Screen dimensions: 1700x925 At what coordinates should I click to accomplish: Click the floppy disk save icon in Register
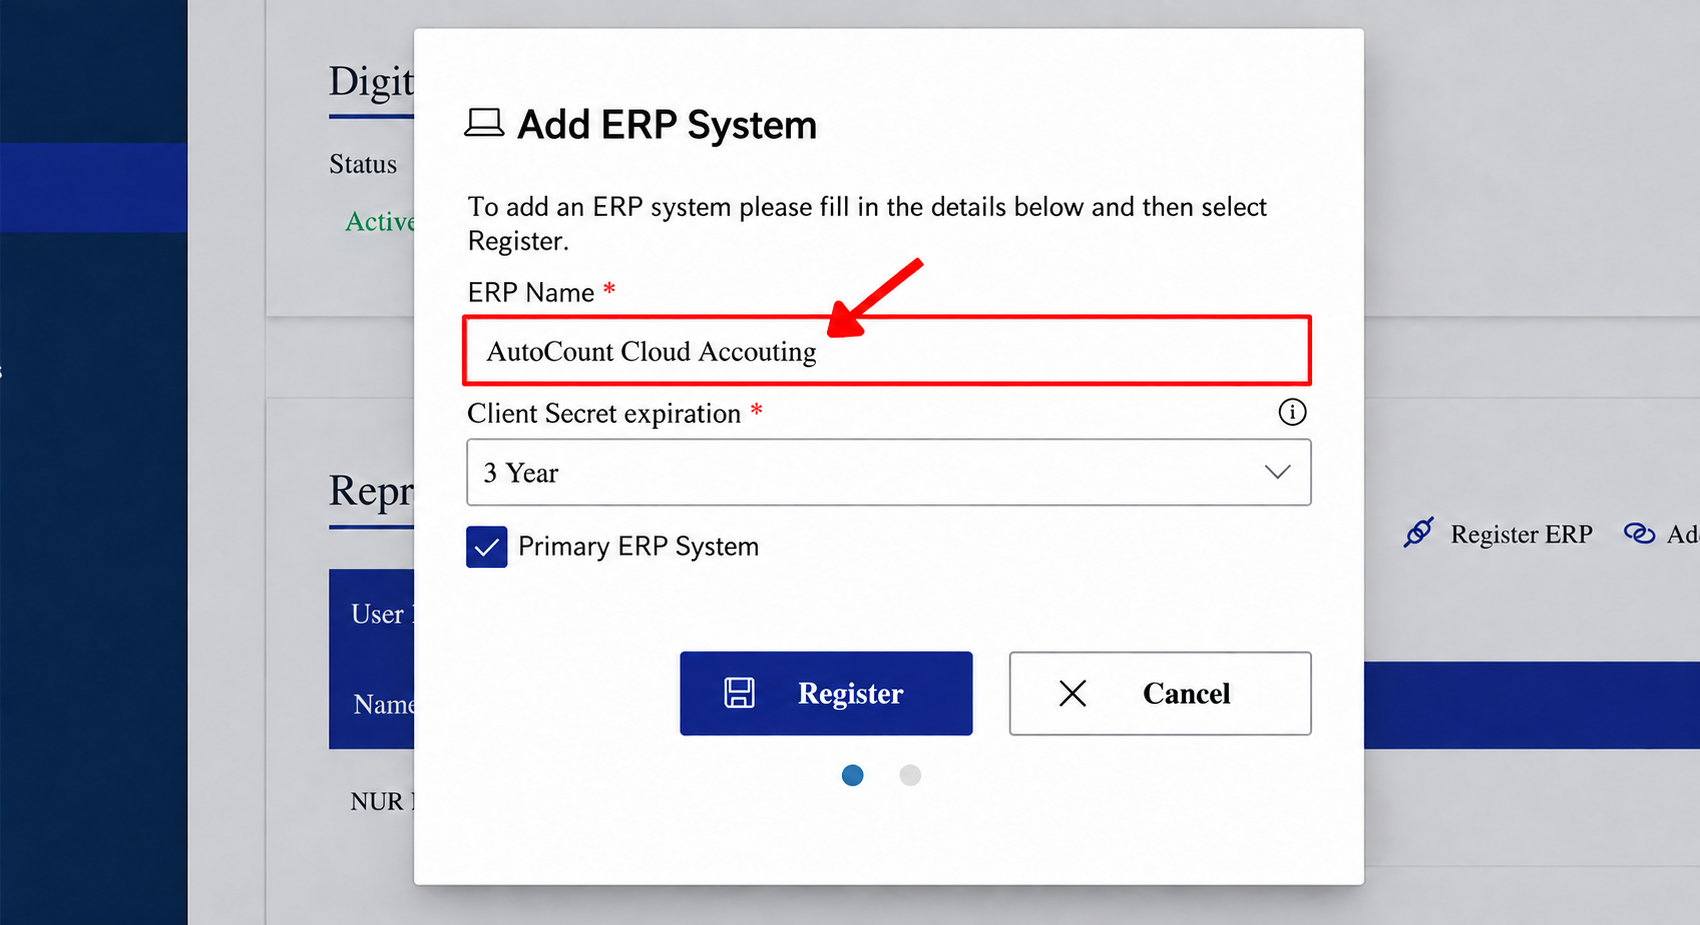tap(739, 693)
